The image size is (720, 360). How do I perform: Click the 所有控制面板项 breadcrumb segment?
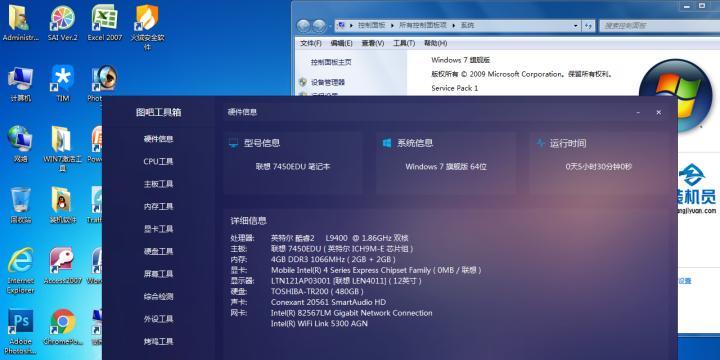tap(422, 25)
